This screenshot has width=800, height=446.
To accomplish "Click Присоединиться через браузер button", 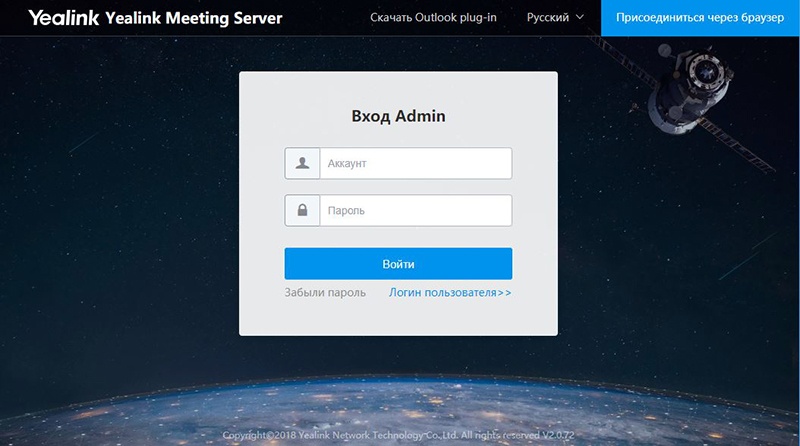I will click(x=700, y=18).
